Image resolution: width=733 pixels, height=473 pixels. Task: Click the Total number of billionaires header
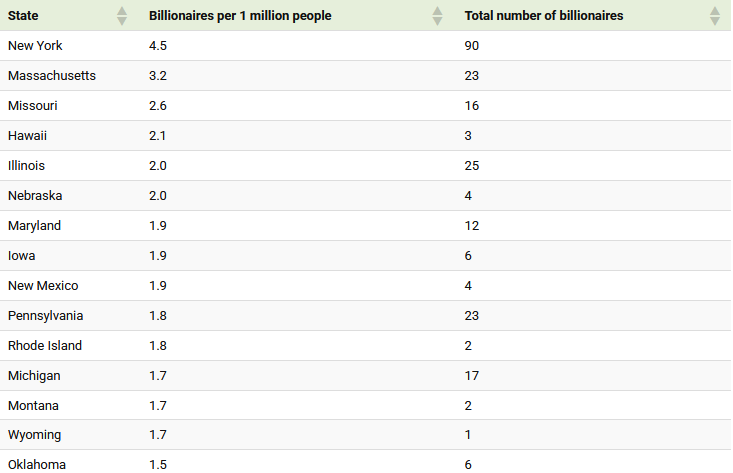(x=544, y=16)
